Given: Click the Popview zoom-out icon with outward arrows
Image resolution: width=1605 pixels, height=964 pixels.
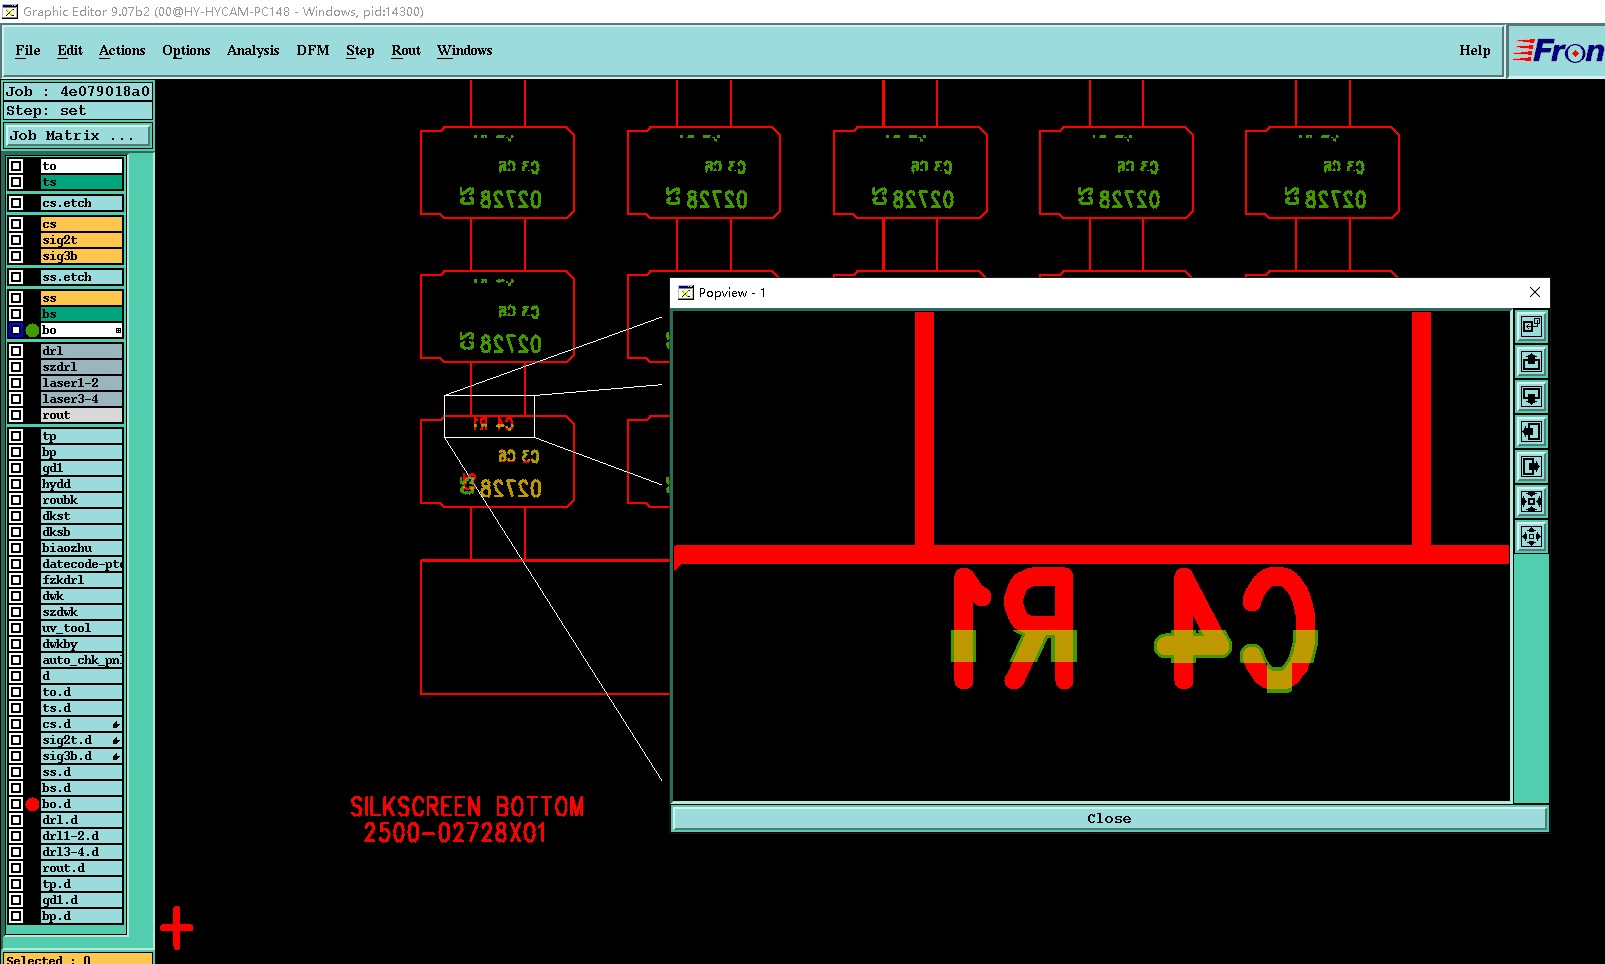Looking at the screenshot, I should [x=1531, y=536].
